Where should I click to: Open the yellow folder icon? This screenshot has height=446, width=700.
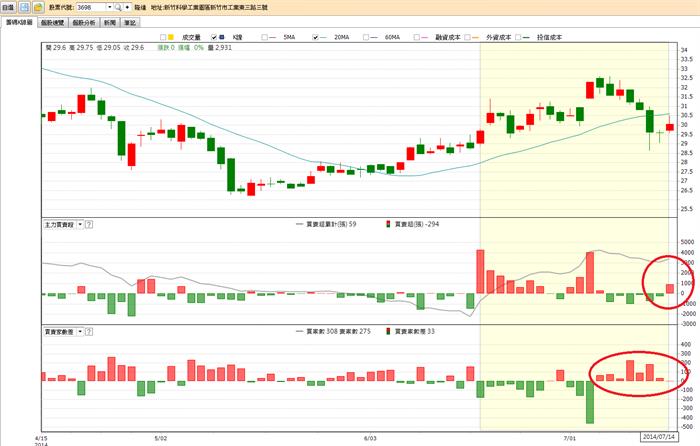coord(38,7)
